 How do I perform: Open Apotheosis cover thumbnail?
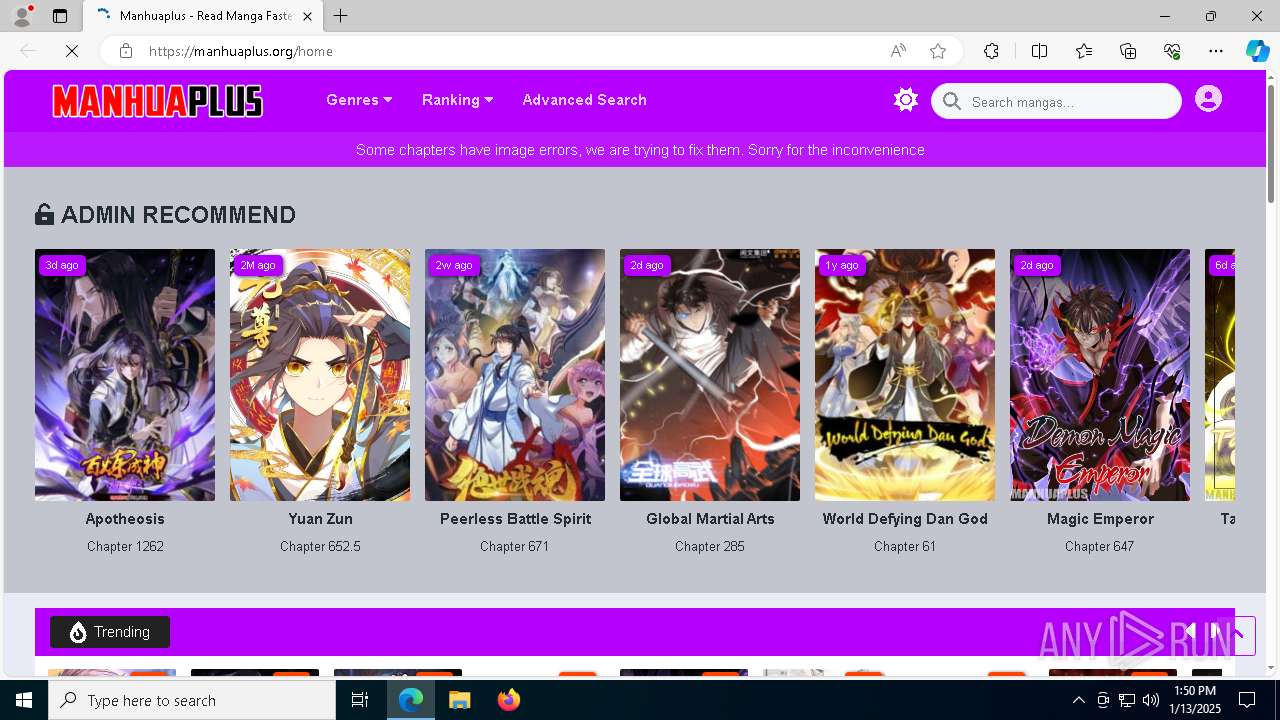125,375
